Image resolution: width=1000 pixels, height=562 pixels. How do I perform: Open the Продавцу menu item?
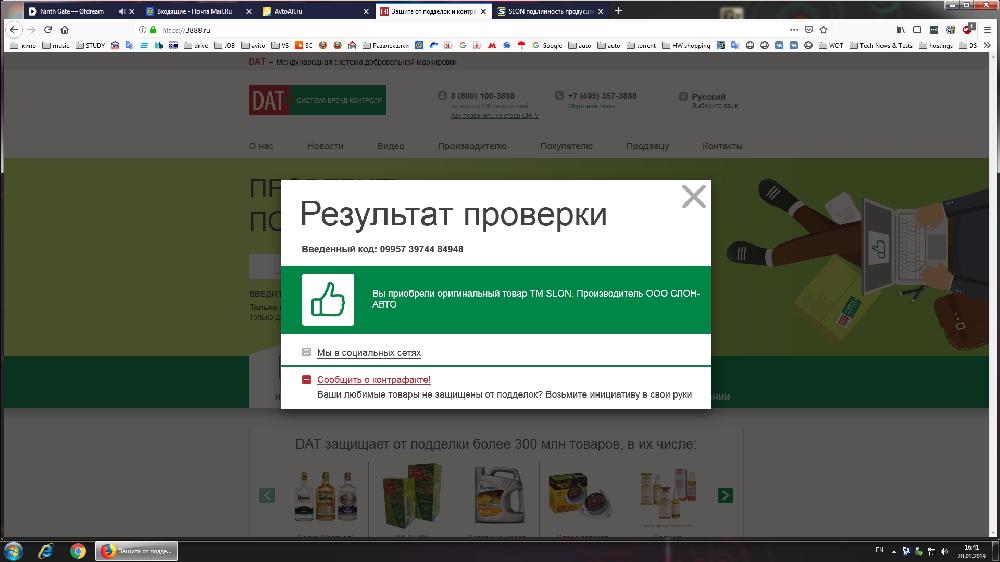647,146
